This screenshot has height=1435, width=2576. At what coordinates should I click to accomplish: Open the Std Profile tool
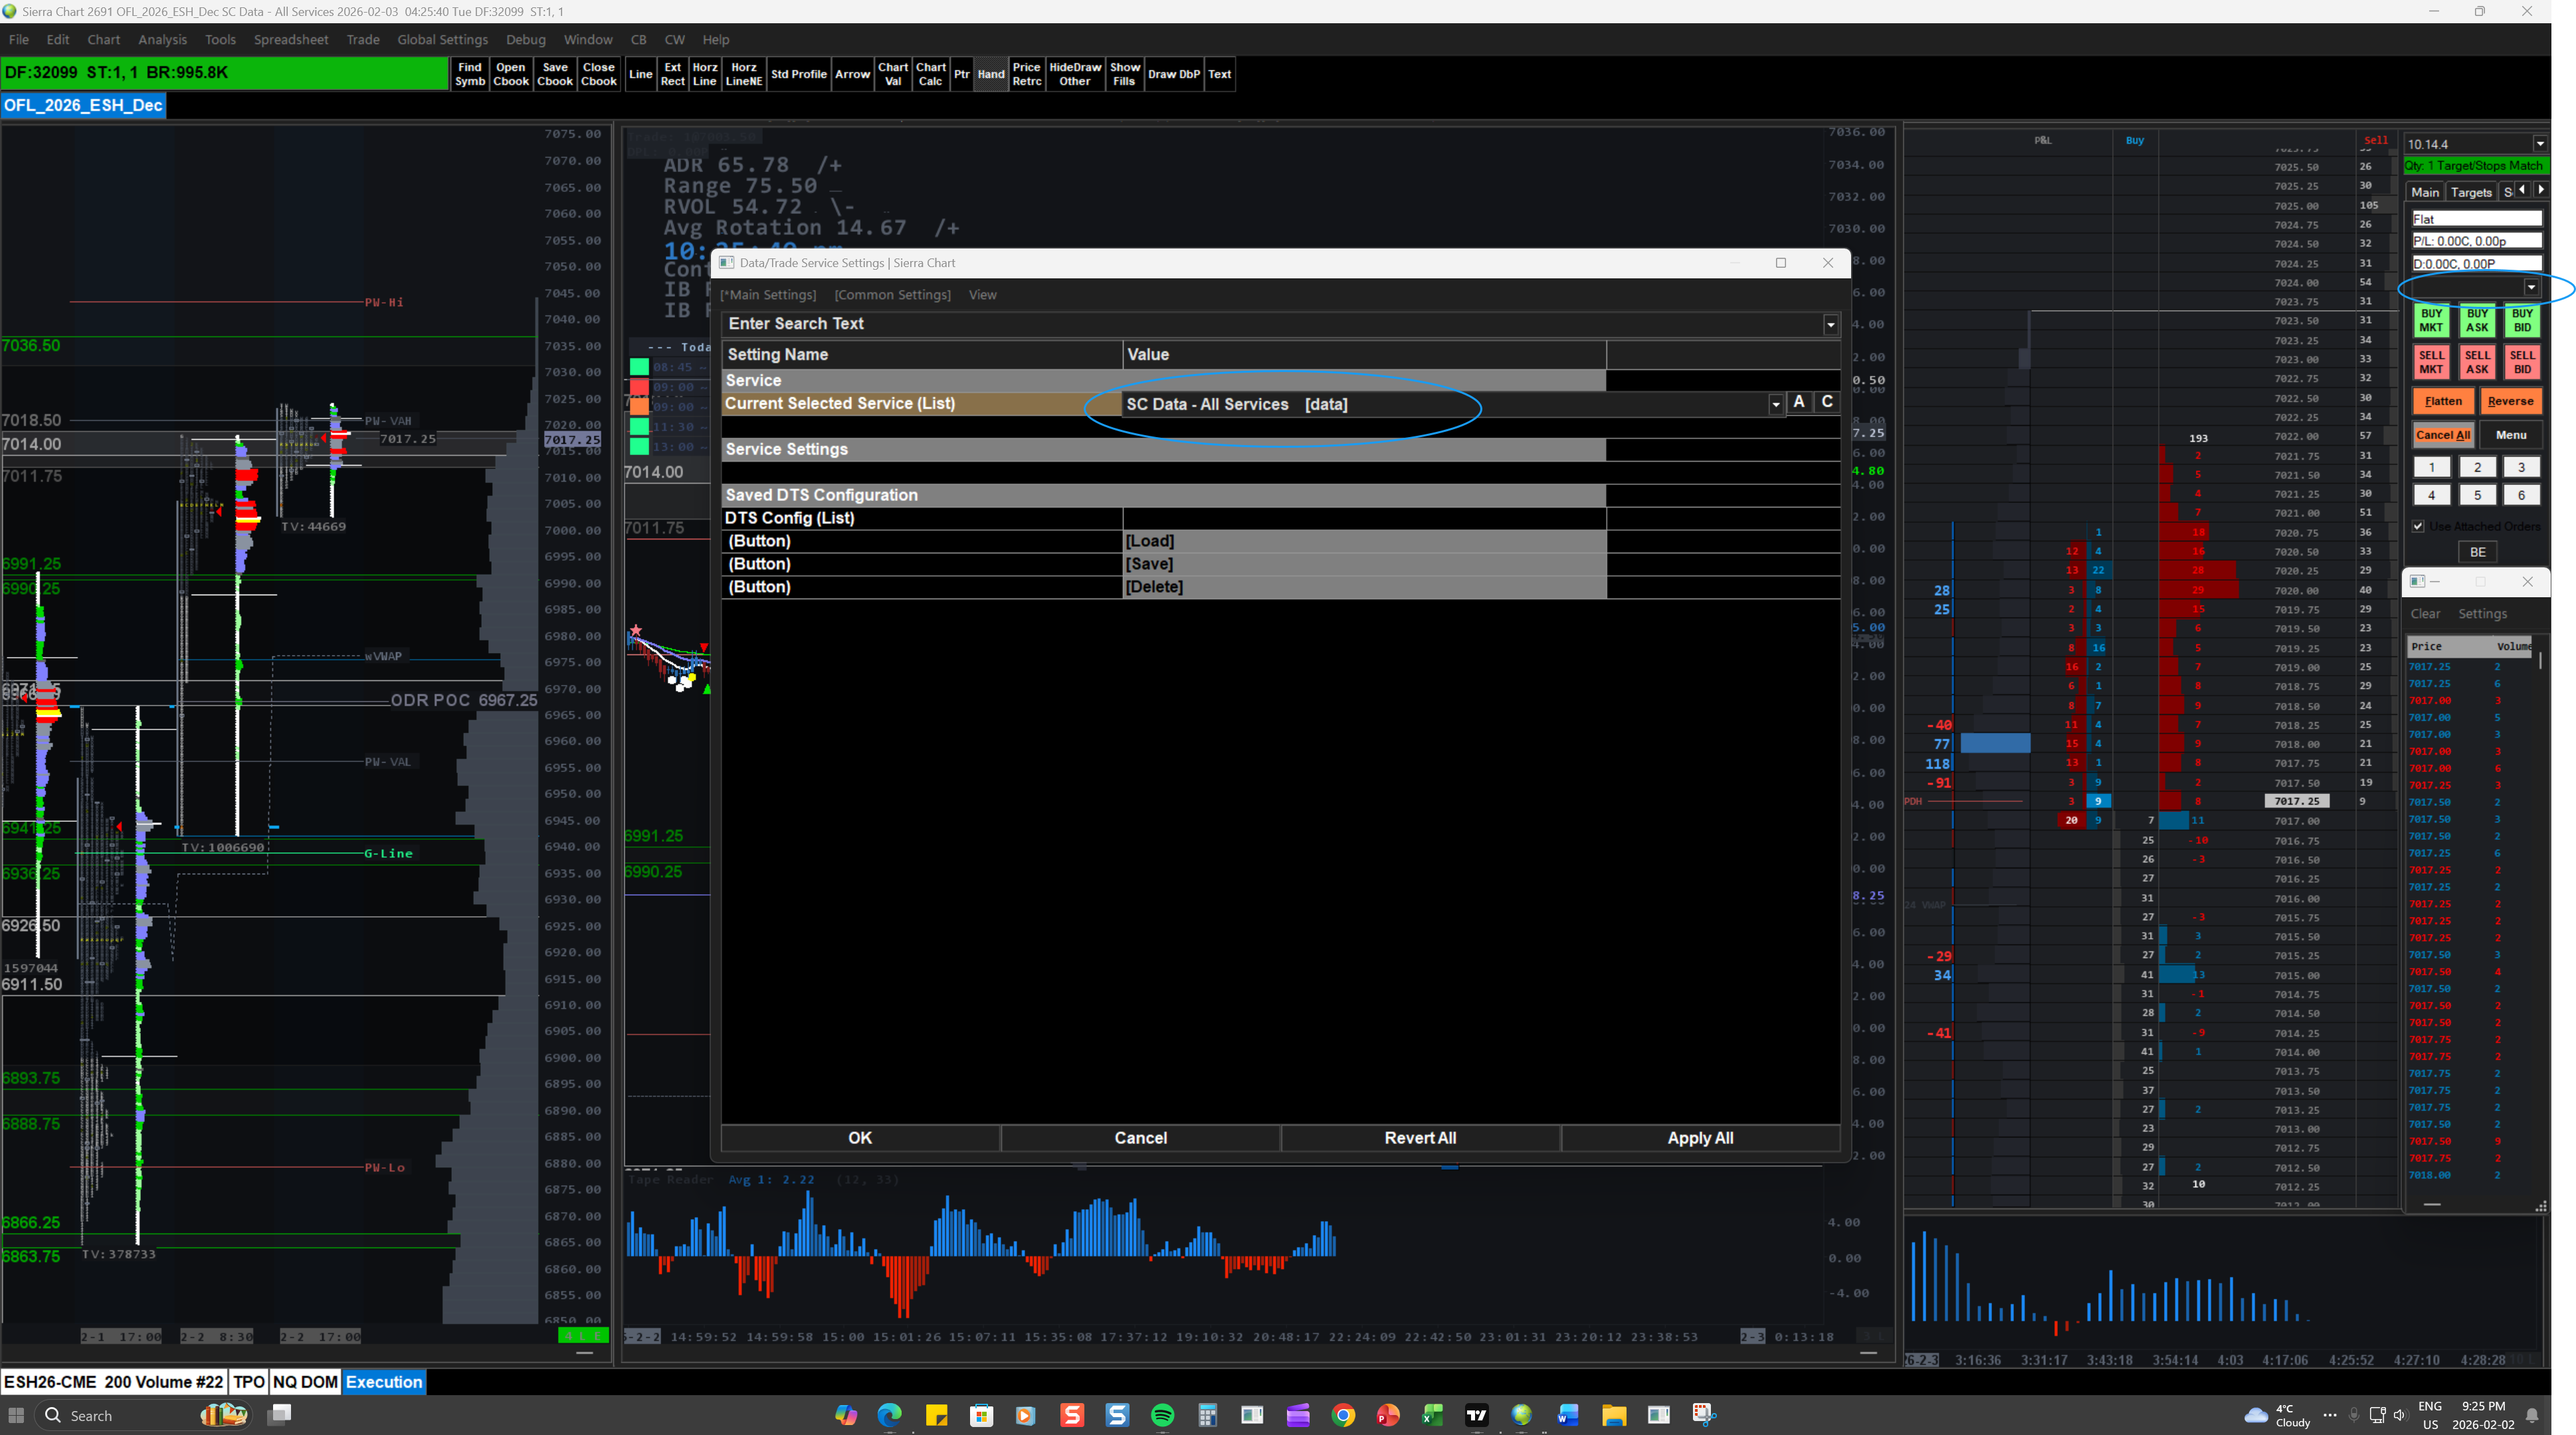click(x=798, y=74)
